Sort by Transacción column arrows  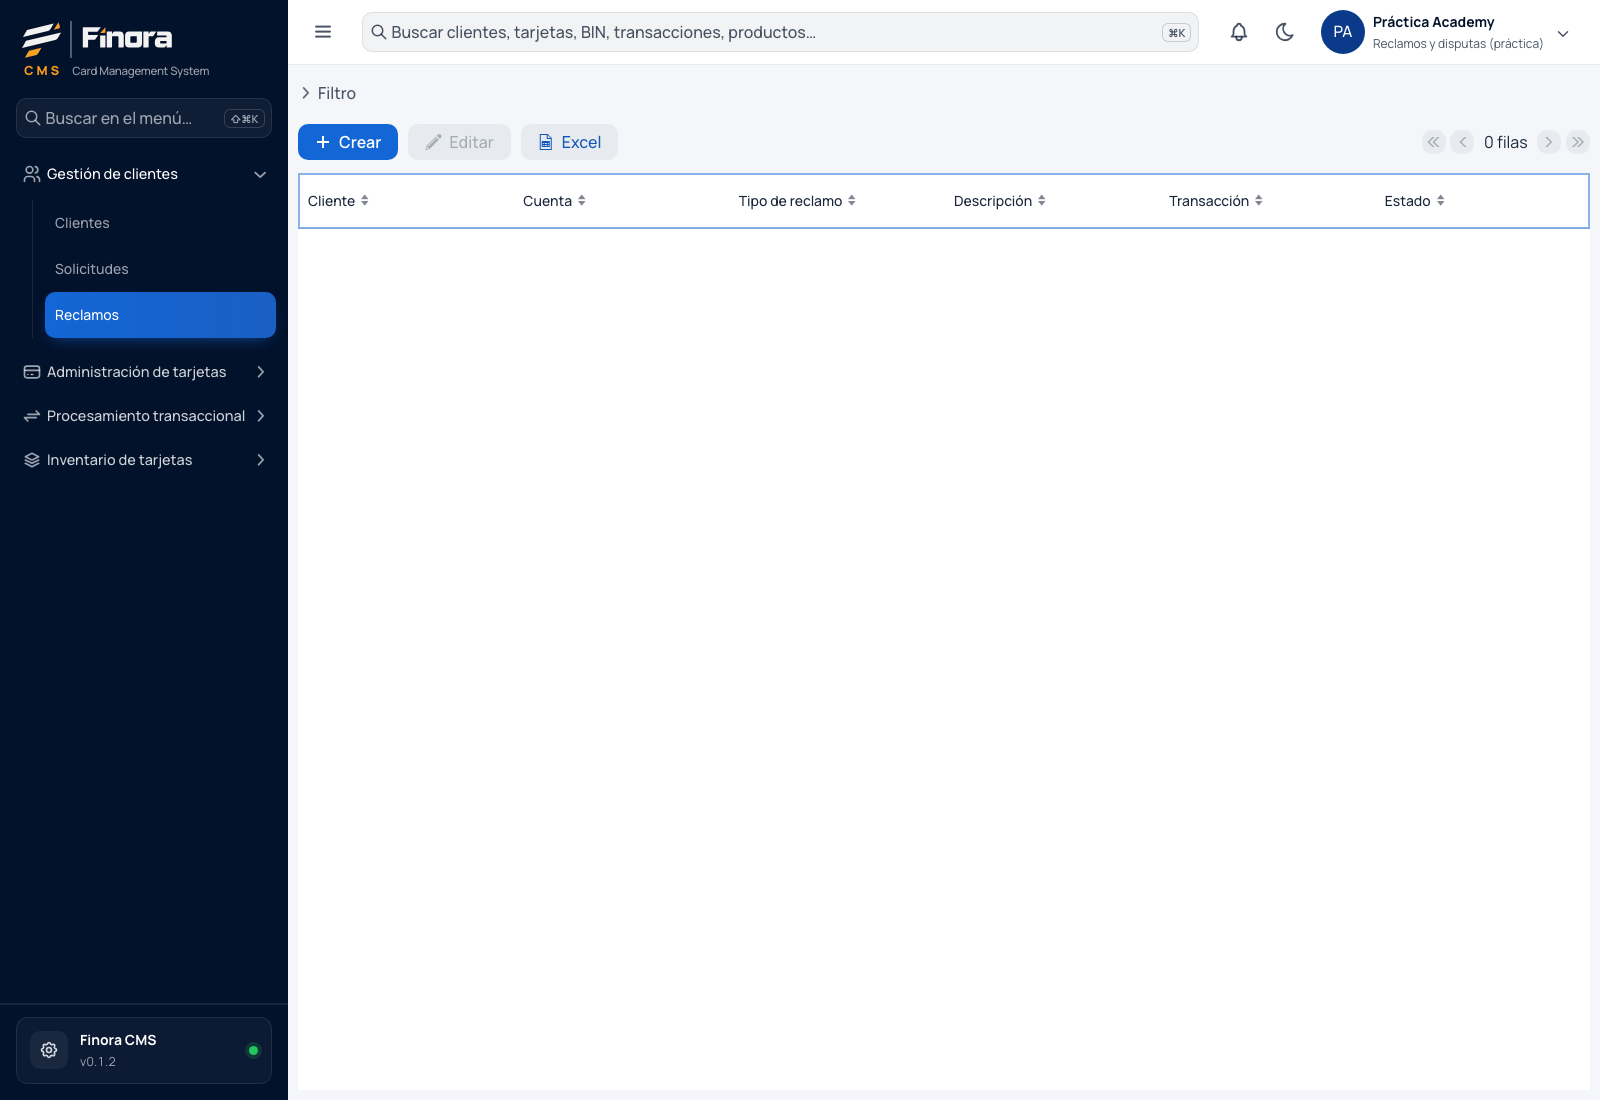[1259, 201]
